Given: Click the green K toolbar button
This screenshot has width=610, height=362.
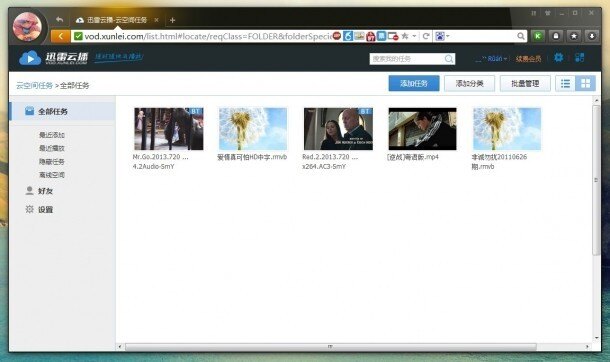Looking at the screenshot, I should 538,36.
